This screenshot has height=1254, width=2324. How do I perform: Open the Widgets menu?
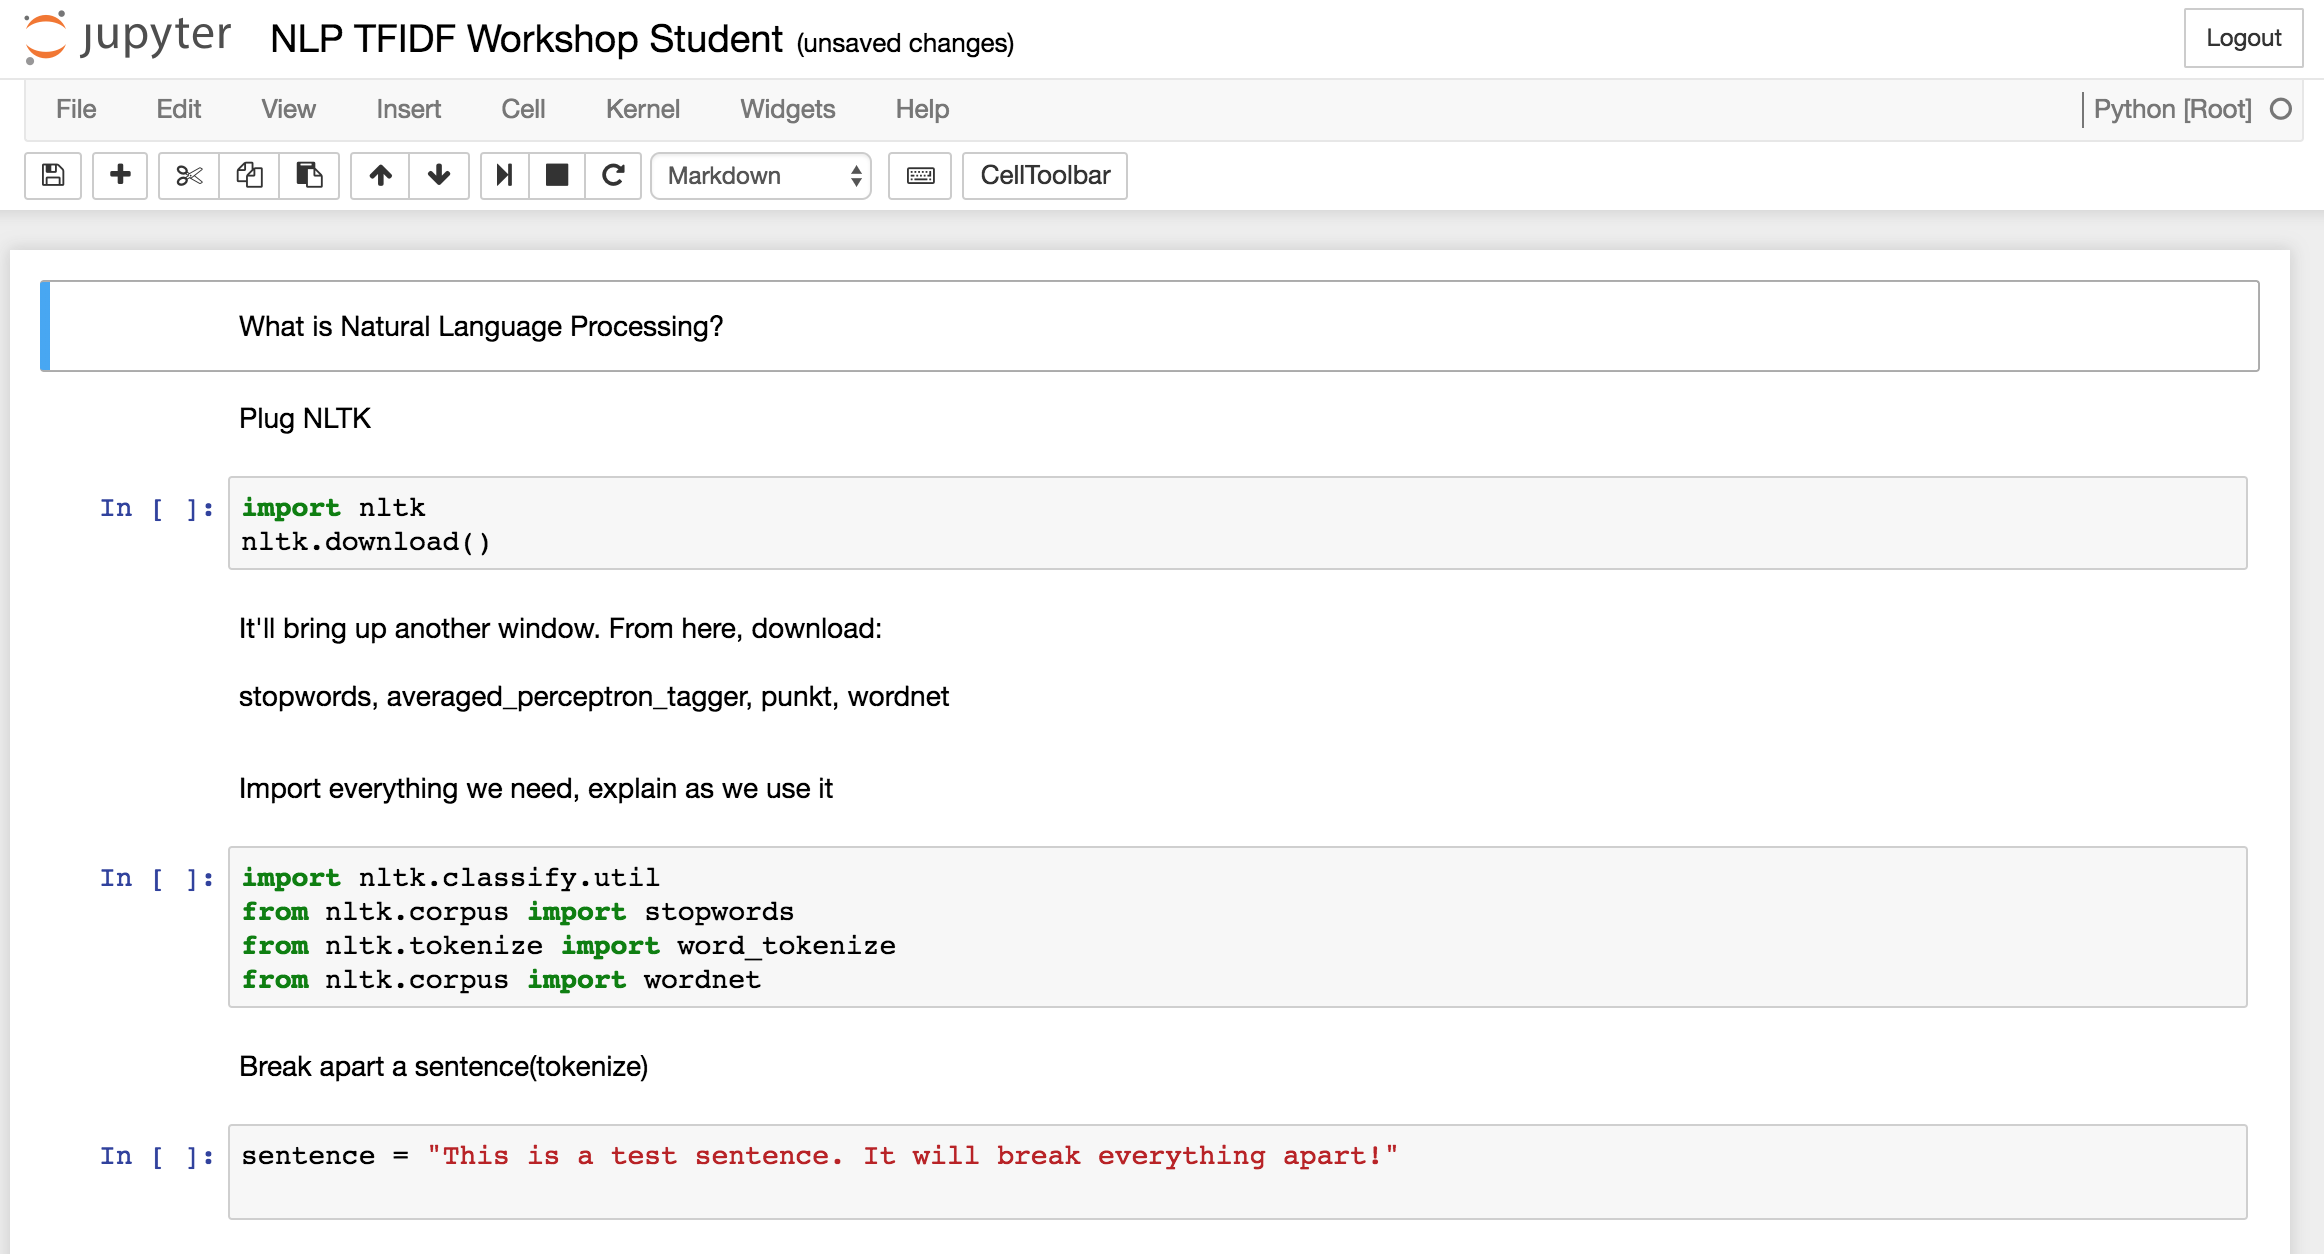click(787, 109)
